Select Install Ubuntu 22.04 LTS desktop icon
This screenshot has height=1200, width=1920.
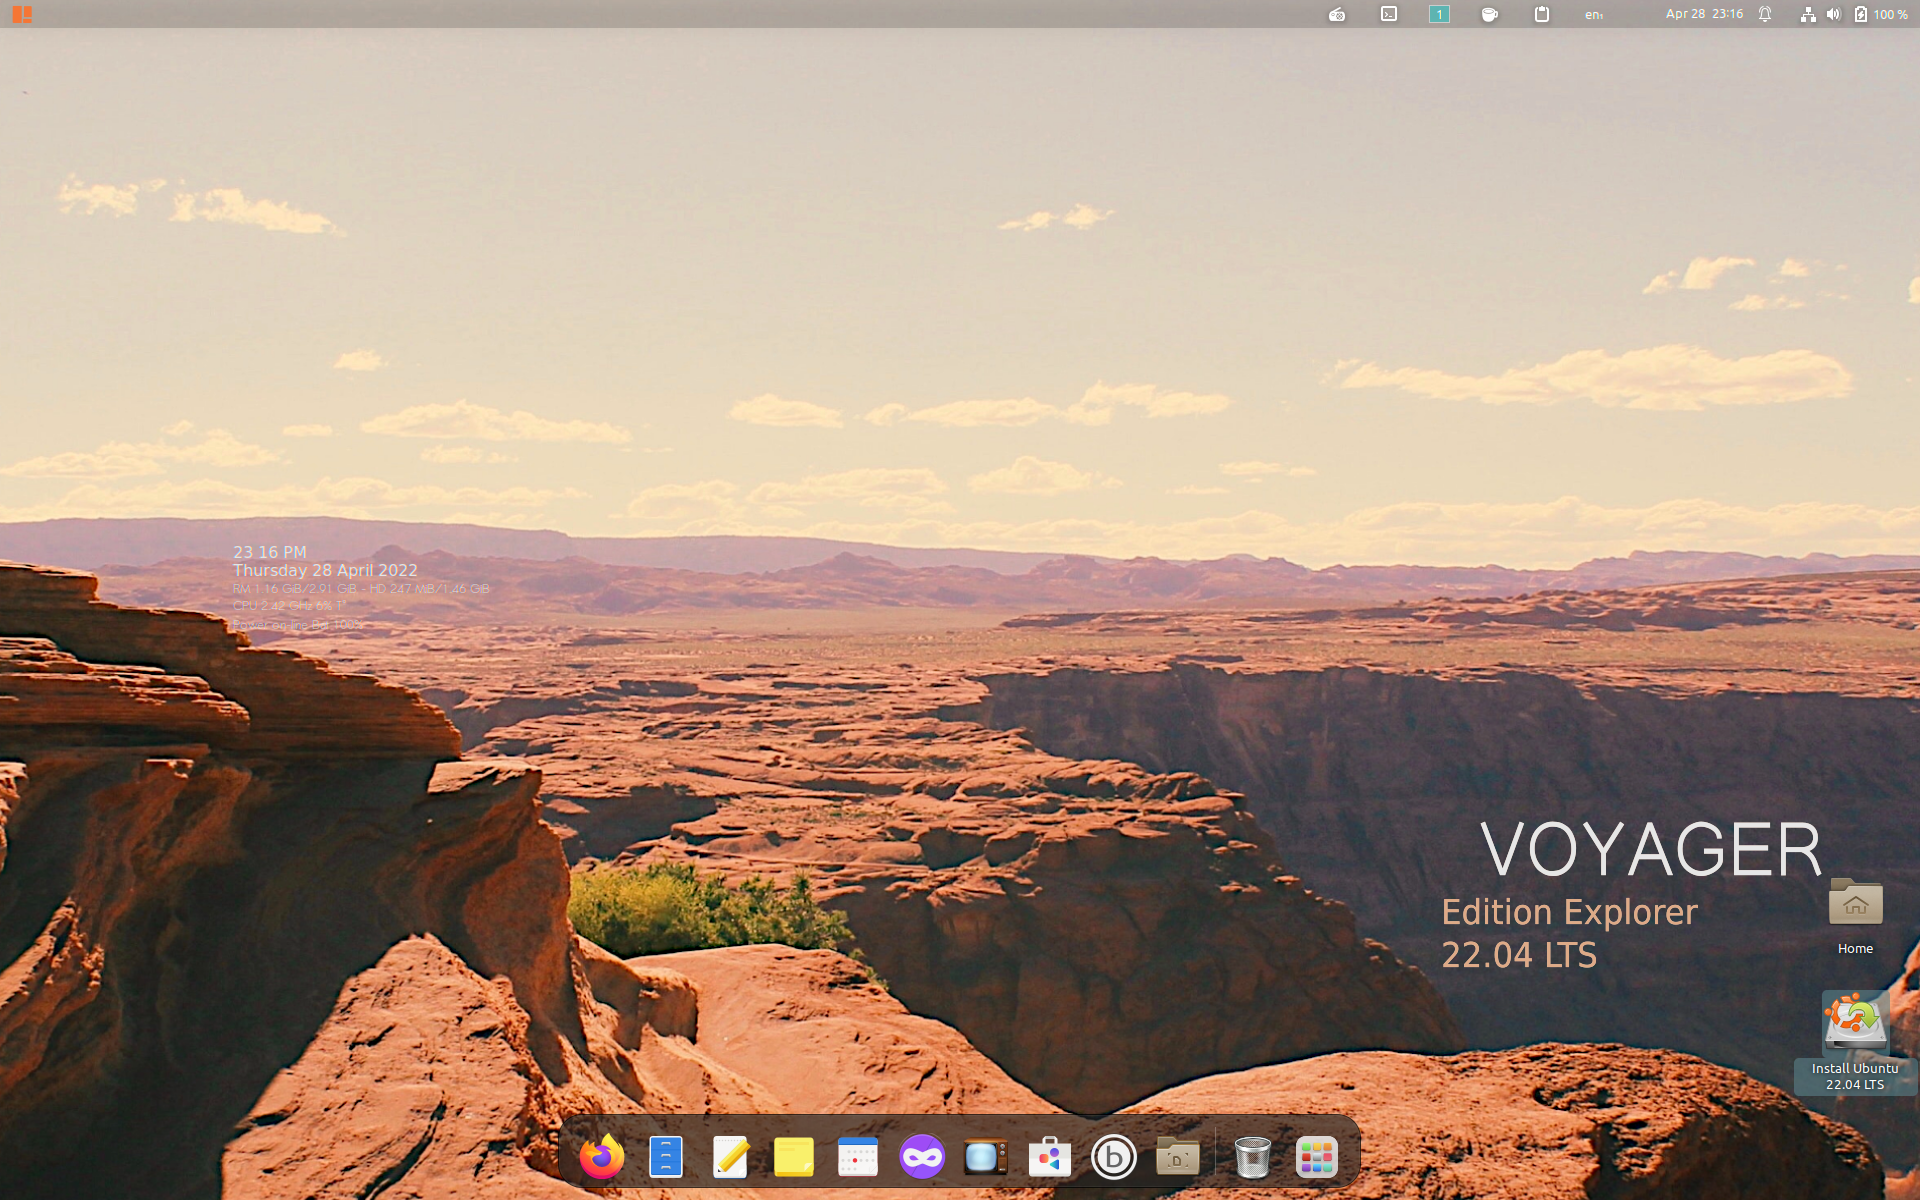[x=1856, y=1041]
